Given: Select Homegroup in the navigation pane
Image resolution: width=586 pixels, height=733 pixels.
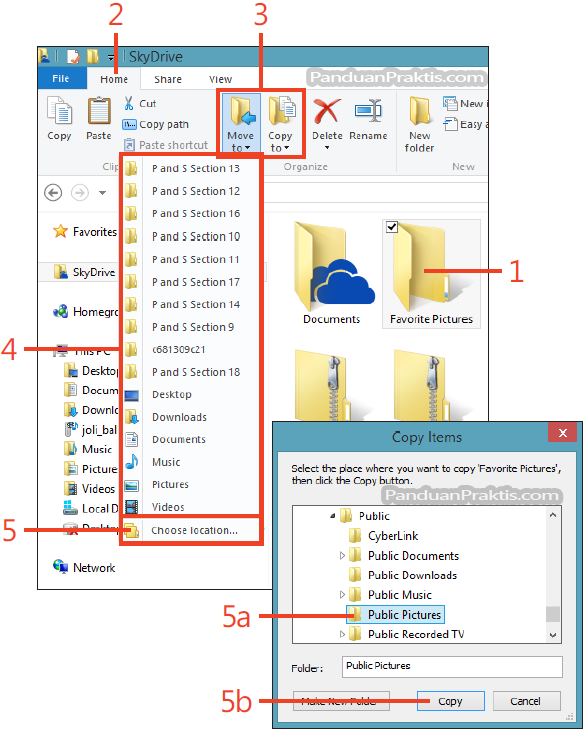Looking at the screenshot, I should [x=86, y=311].
